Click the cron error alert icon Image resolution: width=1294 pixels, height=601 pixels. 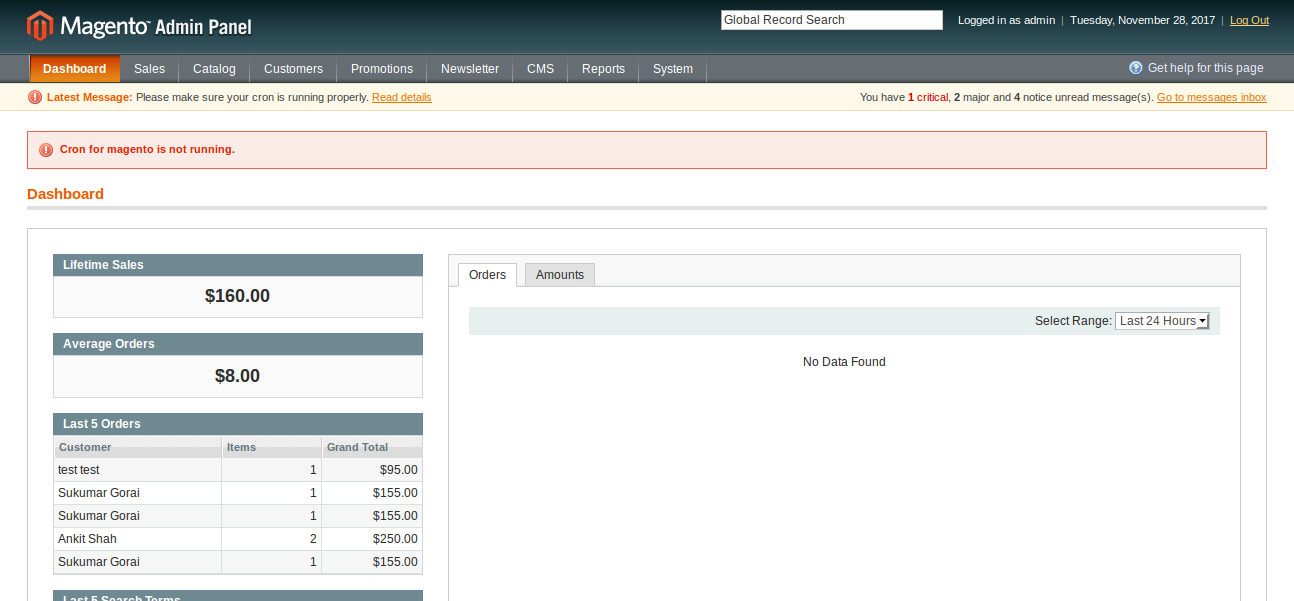click(46, 150)
